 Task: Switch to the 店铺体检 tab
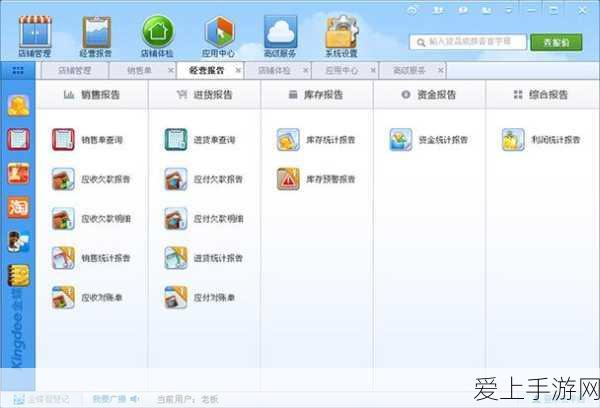pyautogui.click(x=274, y=70)
